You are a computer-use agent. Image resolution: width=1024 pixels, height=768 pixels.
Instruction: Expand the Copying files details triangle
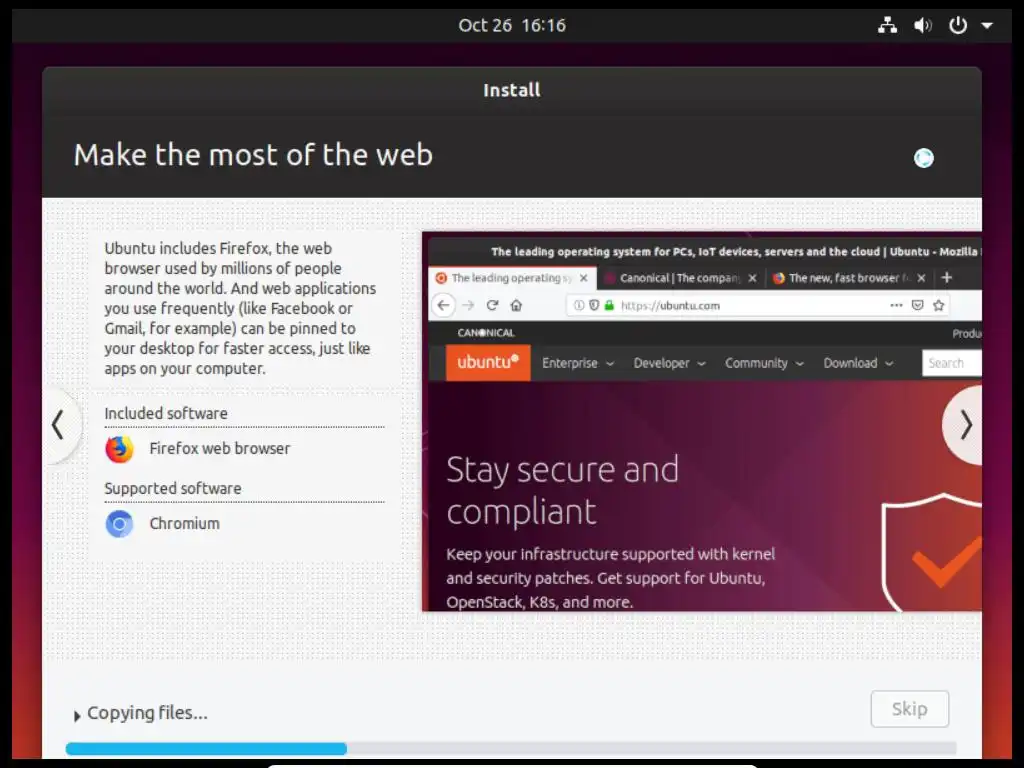click(x=77, y=716)
